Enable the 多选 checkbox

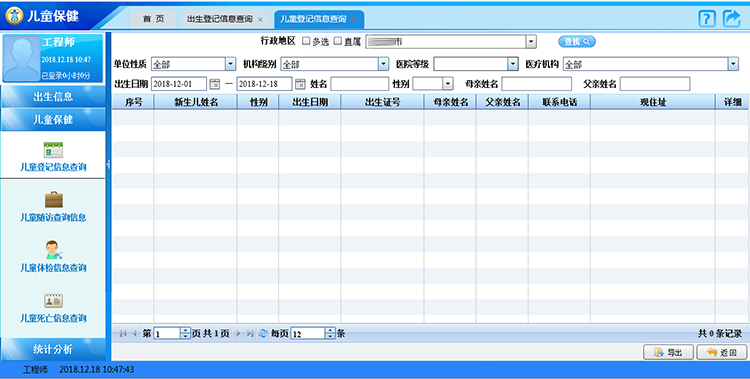(x=306, y=41)
